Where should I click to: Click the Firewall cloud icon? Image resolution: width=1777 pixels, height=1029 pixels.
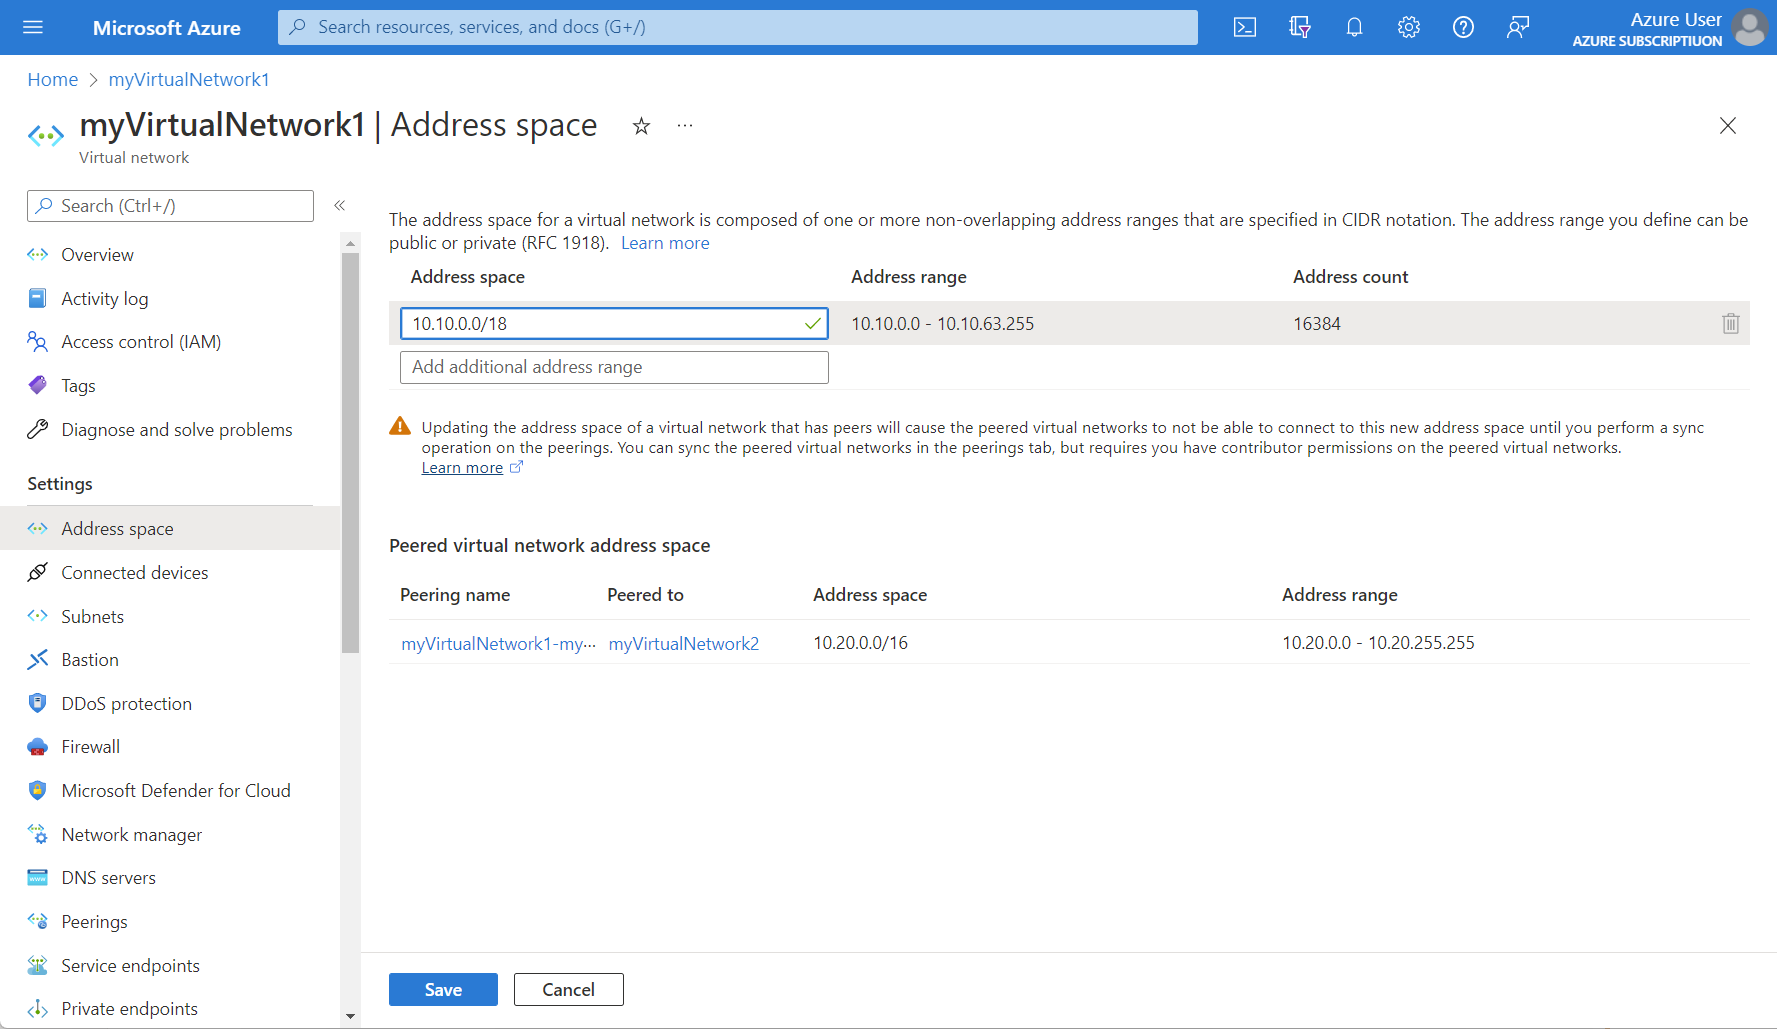click(x=38, y=747)
